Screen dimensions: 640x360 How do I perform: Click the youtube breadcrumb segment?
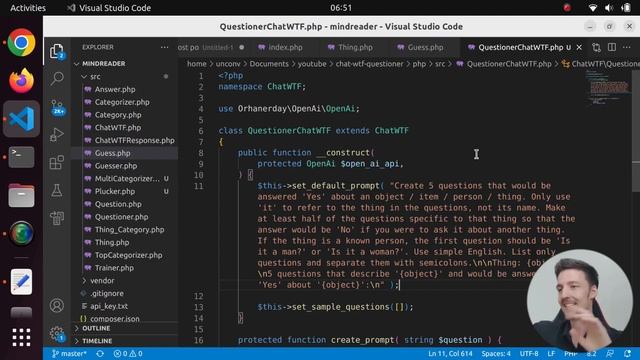(x=312, y=64)
